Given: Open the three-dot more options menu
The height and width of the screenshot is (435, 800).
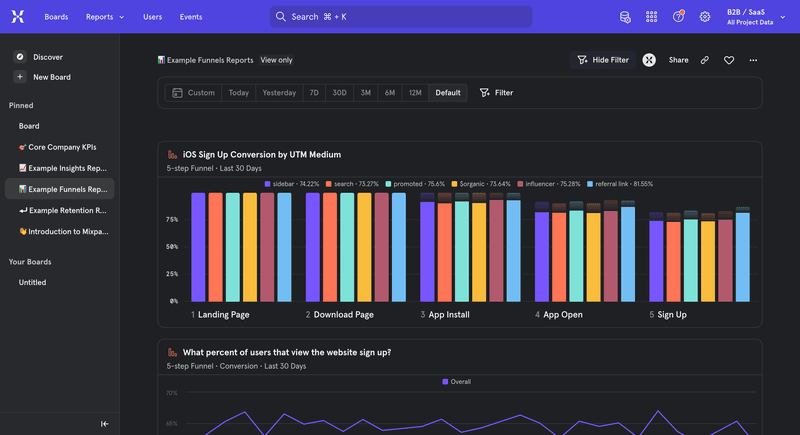Looking at the screenshot, I should 753,60.
